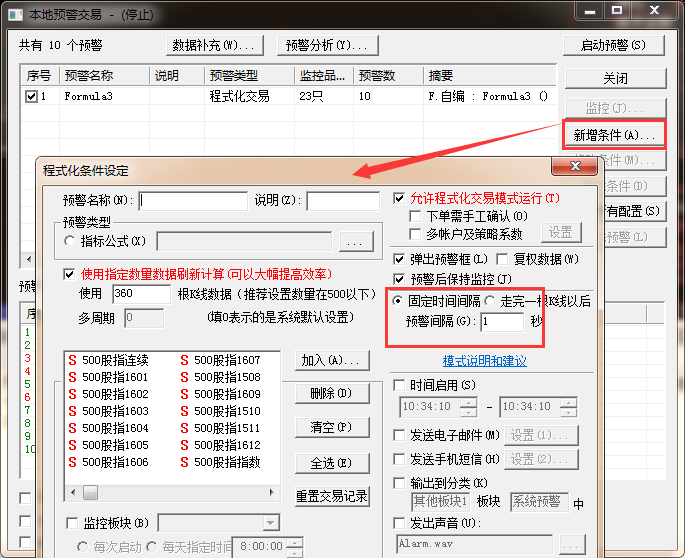This screenshot has height=558, width=685.
Task: Uncheck Formula3 alert row checkbox
Action: click(x=32, y=97)
